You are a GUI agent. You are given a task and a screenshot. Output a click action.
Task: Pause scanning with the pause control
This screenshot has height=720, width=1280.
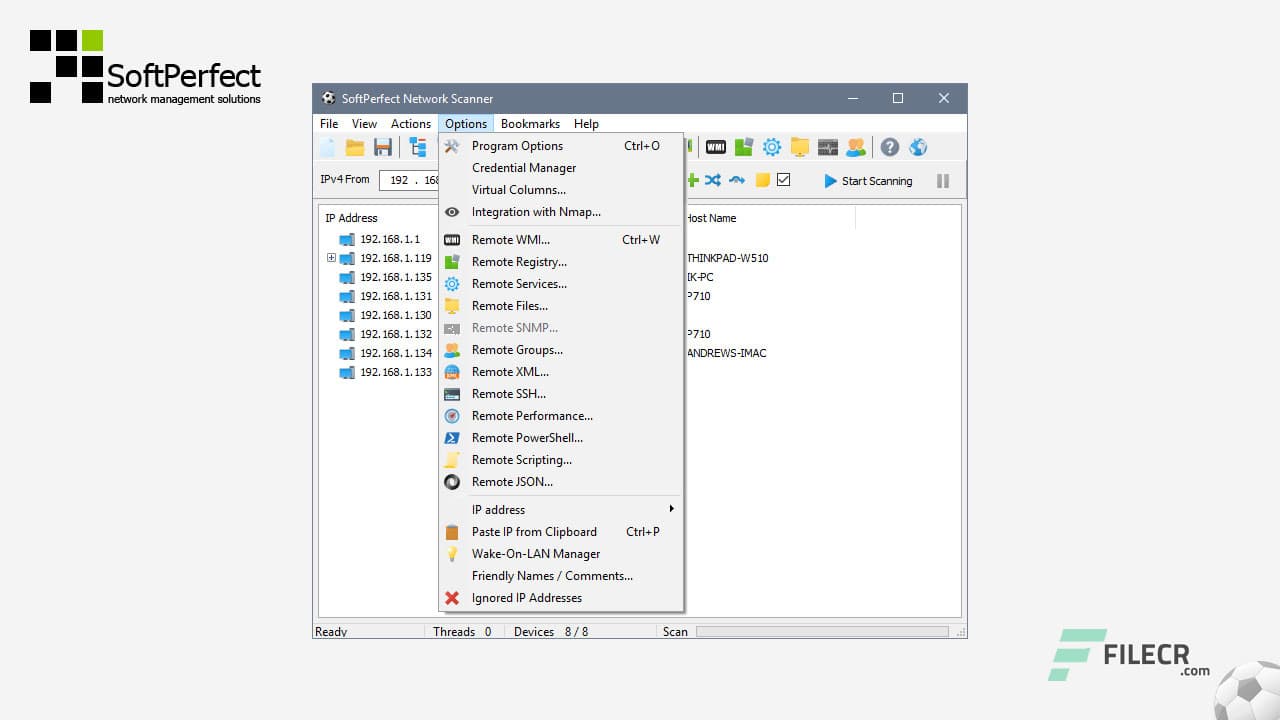click(943, 181)
